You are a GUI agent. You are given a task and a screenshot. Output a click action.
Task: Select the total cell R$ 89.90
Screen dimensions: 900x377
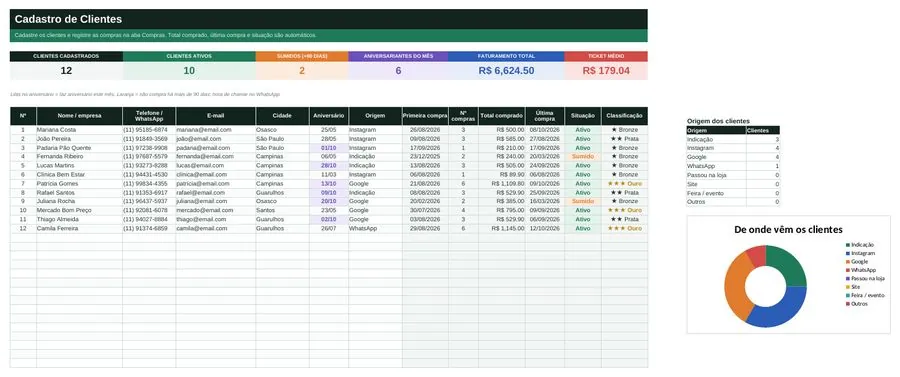(502, 174)
